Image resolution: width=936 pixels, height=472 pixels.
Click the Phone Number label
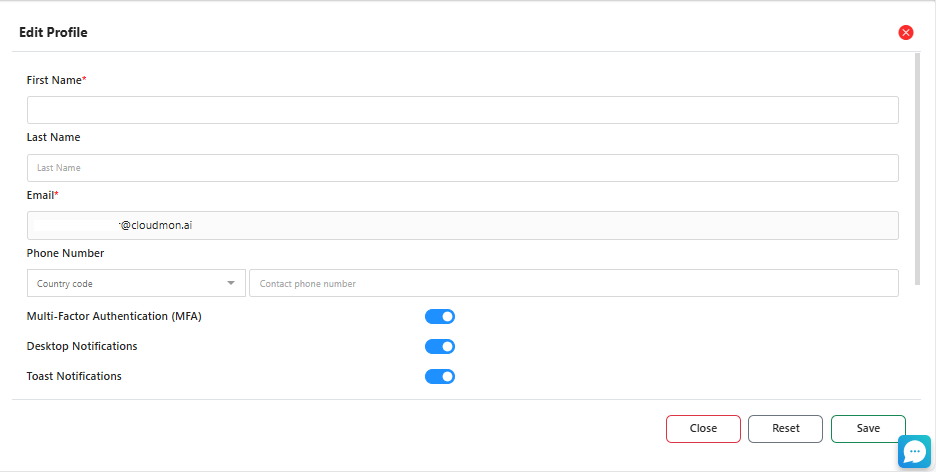click(x=65, y=254)
